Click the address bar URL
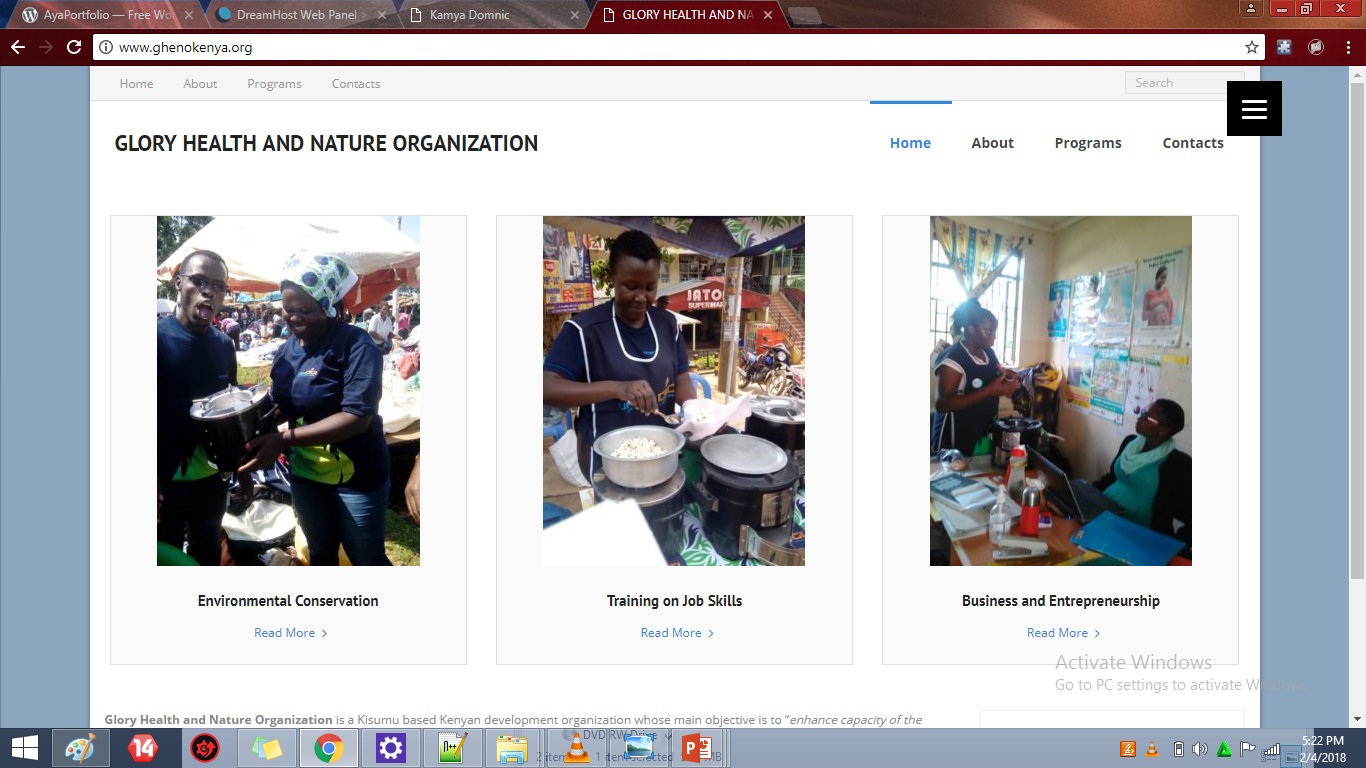Image resolution: width=1366 pixels, height=768 pixels. click(185, 47)
